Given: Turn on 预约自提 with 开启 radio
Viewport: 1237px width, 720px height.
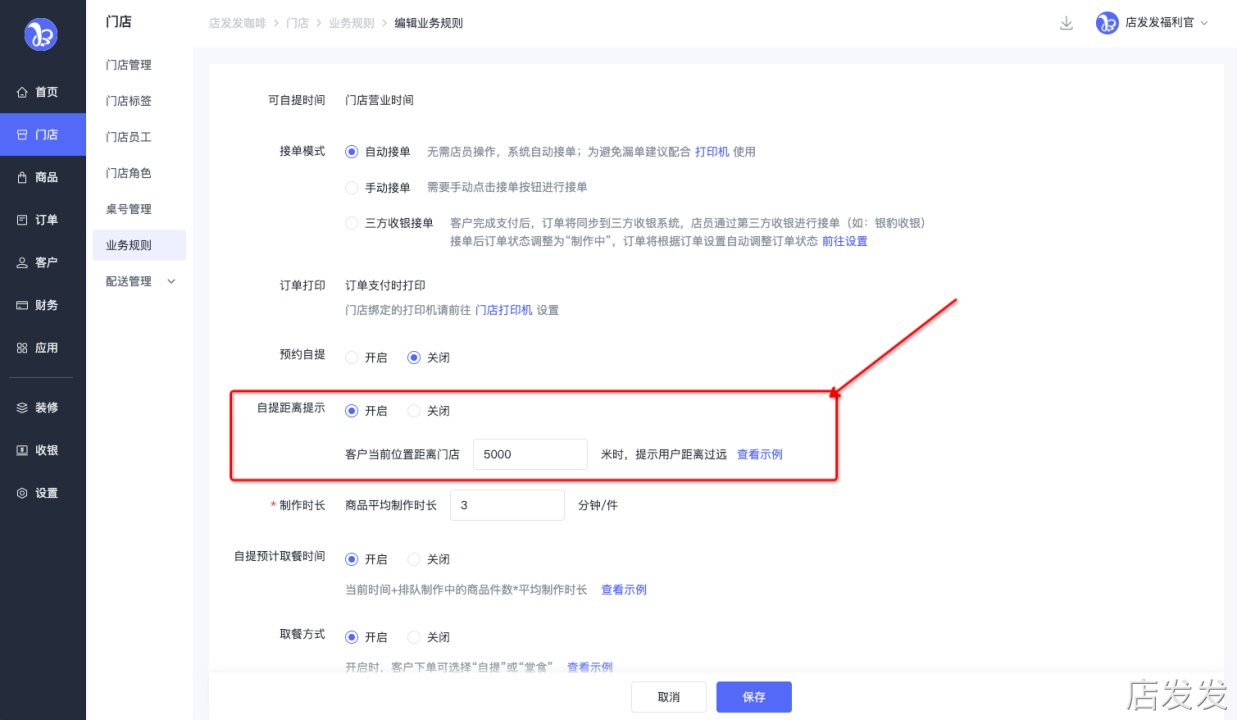Looking at the screenshot, I should coord(351,357).
